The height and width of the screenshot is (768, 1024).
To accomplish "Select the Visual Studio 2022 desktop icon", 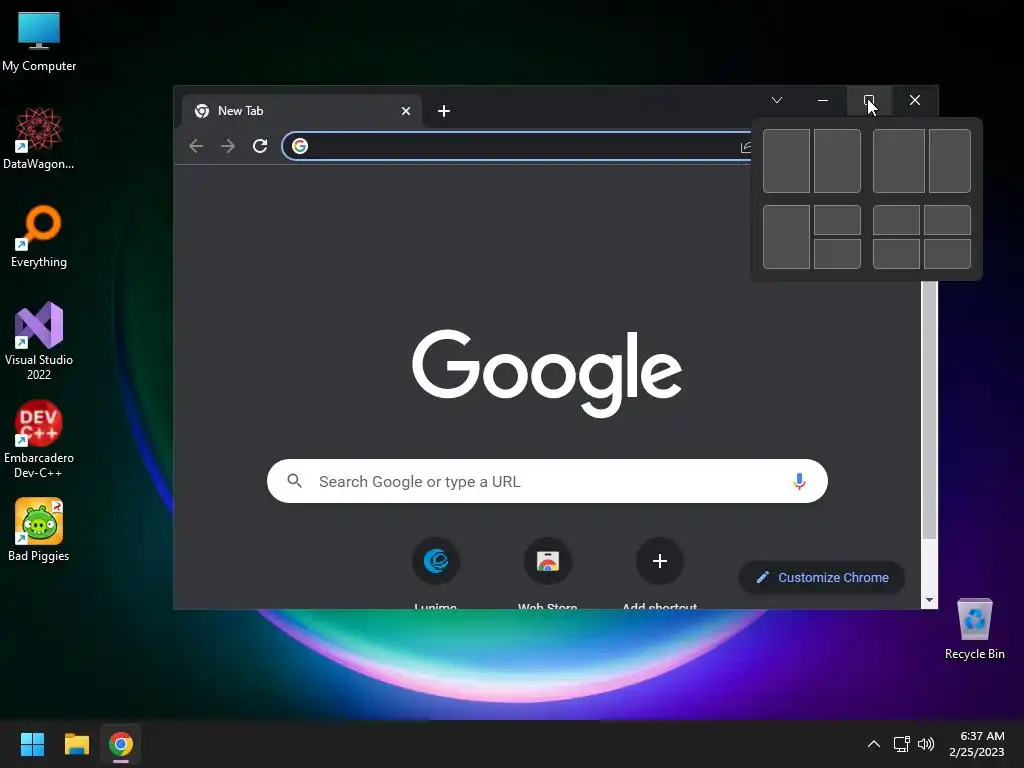I will [39, 340].
